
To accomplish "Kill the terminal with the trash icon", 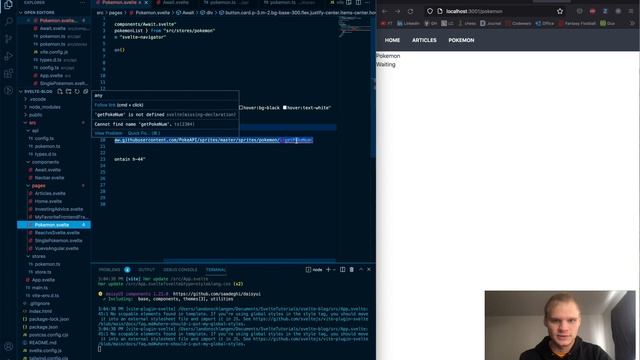I will coord(351,269).
